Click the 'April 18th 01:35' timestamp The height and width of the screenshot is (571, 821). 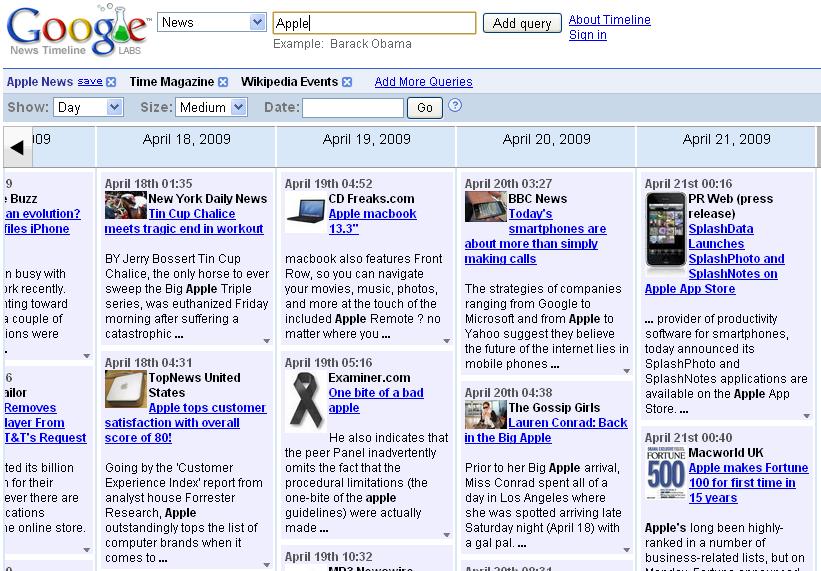pyautogui.click(x=149, y=184)
